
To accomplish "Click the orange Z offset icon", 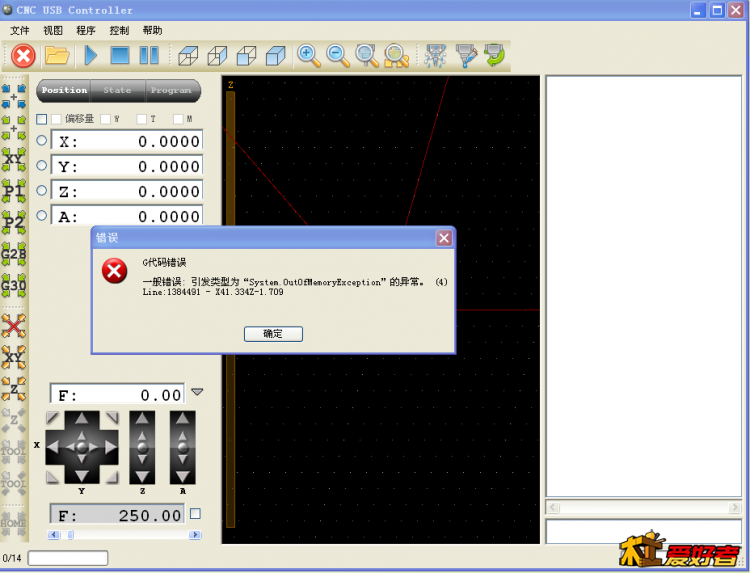I will 13,389.
